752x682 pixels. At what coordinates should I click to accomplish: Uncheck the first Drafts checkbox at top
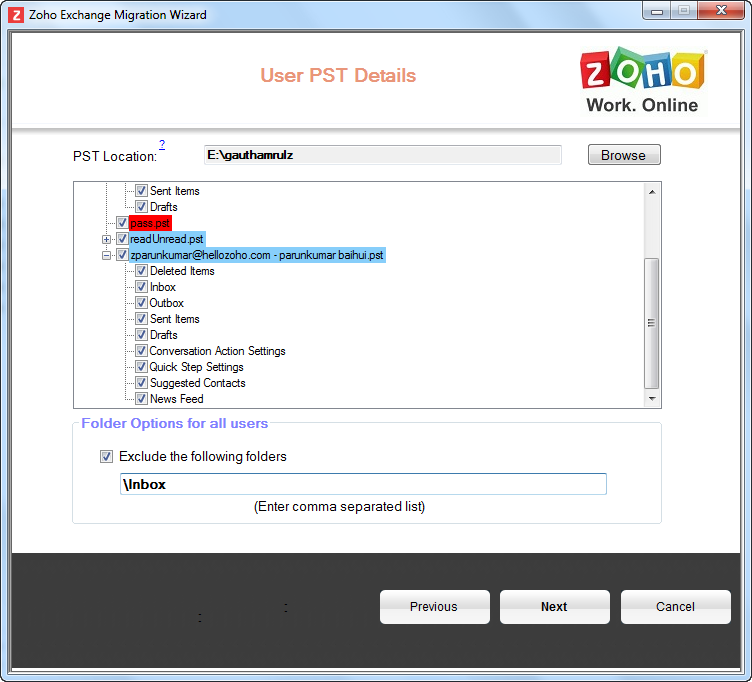(x=141, y=207)
